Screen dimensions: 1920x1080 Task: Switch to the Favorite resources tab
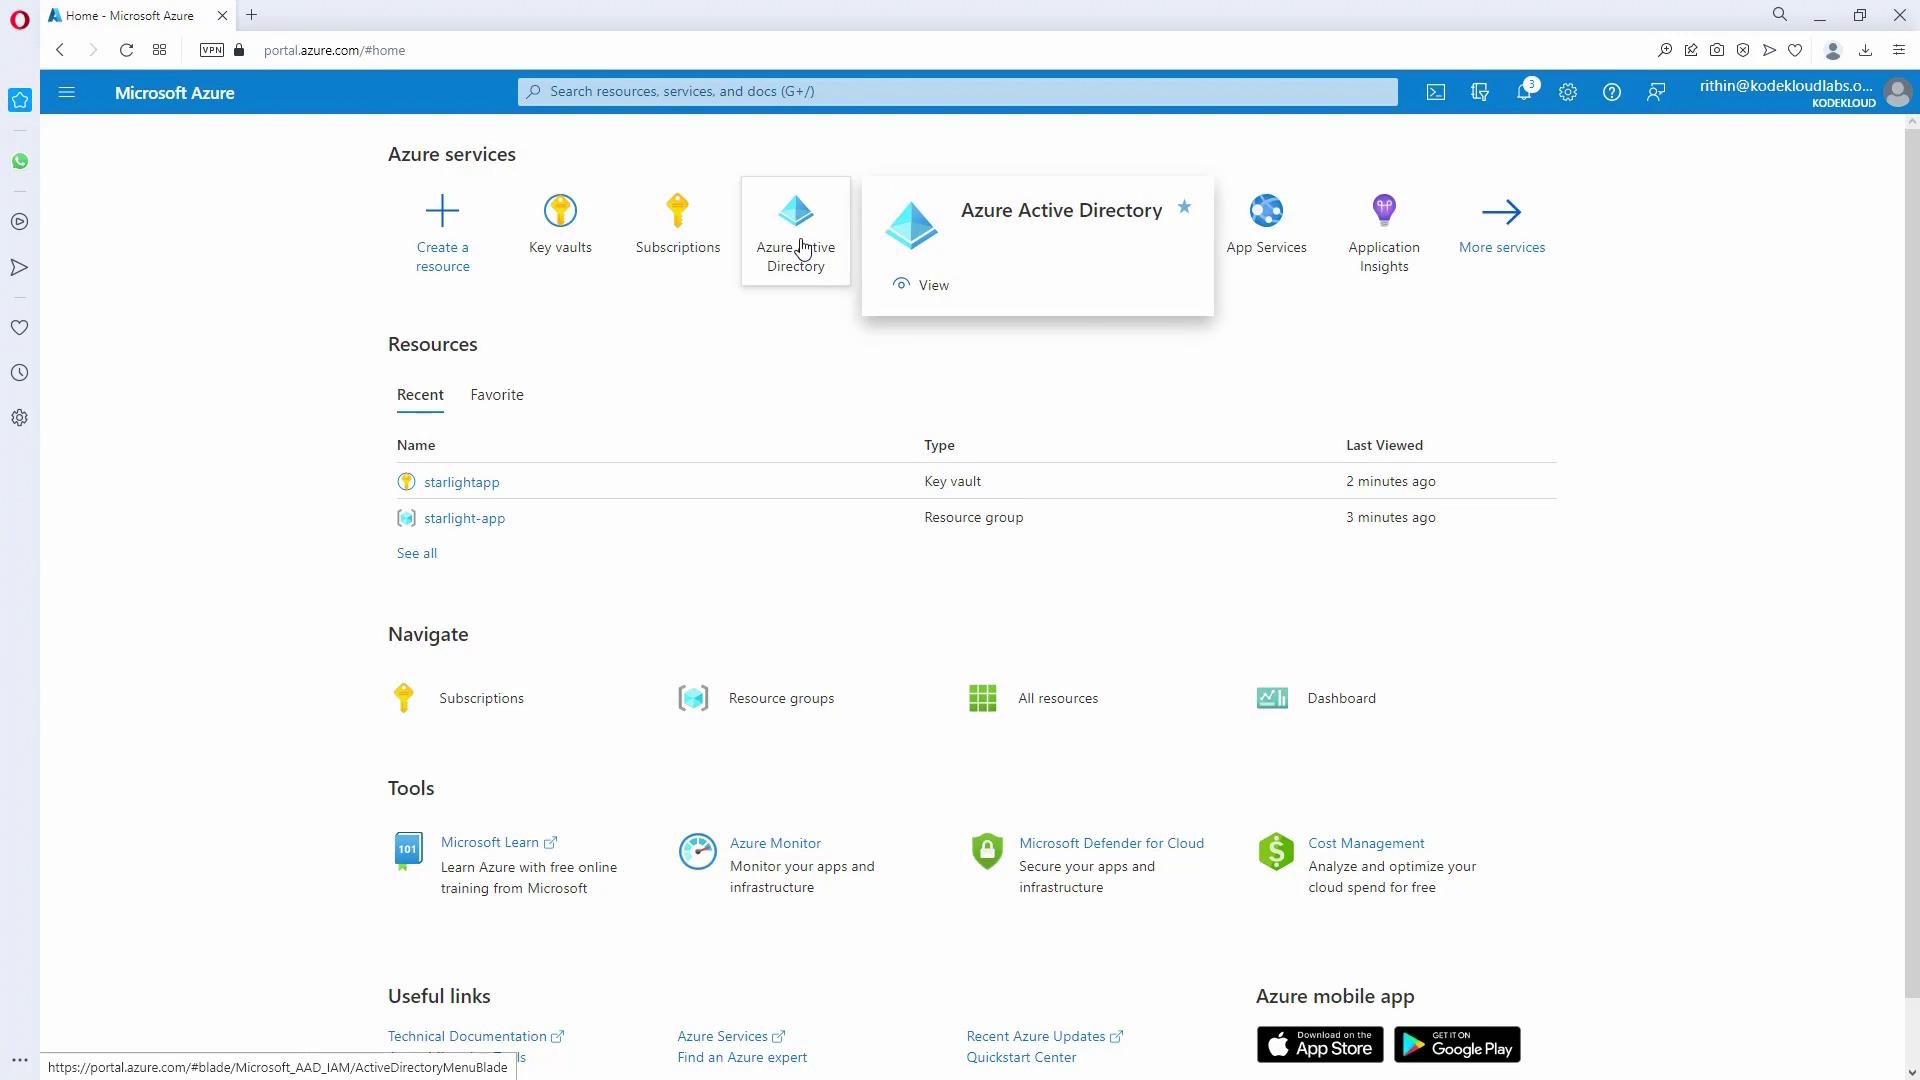coord(497,395)
